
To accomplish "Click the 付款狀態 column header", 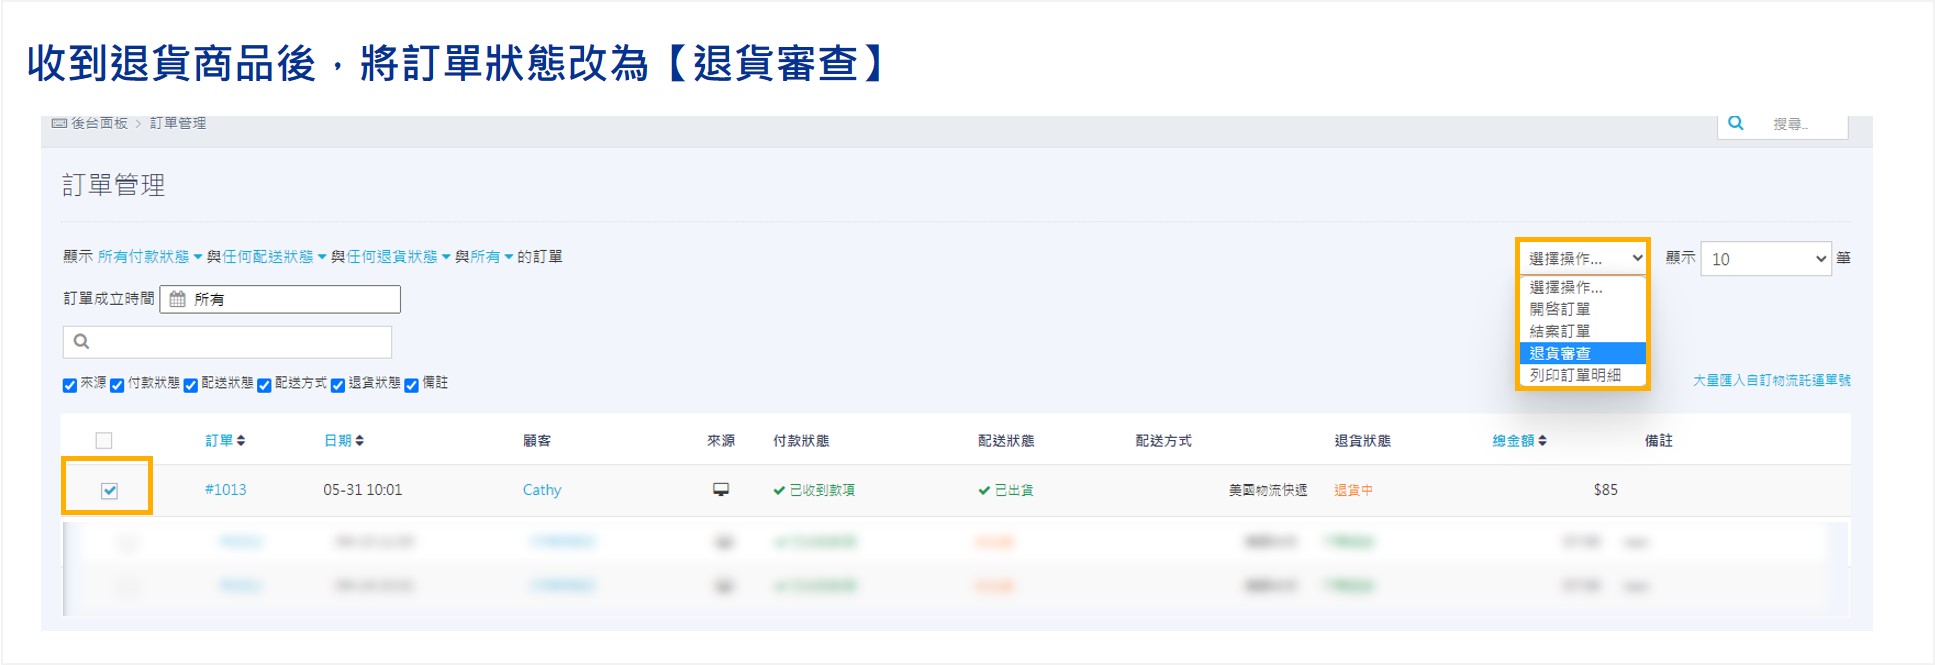I will pyautogui.click(x=801, y=440).
